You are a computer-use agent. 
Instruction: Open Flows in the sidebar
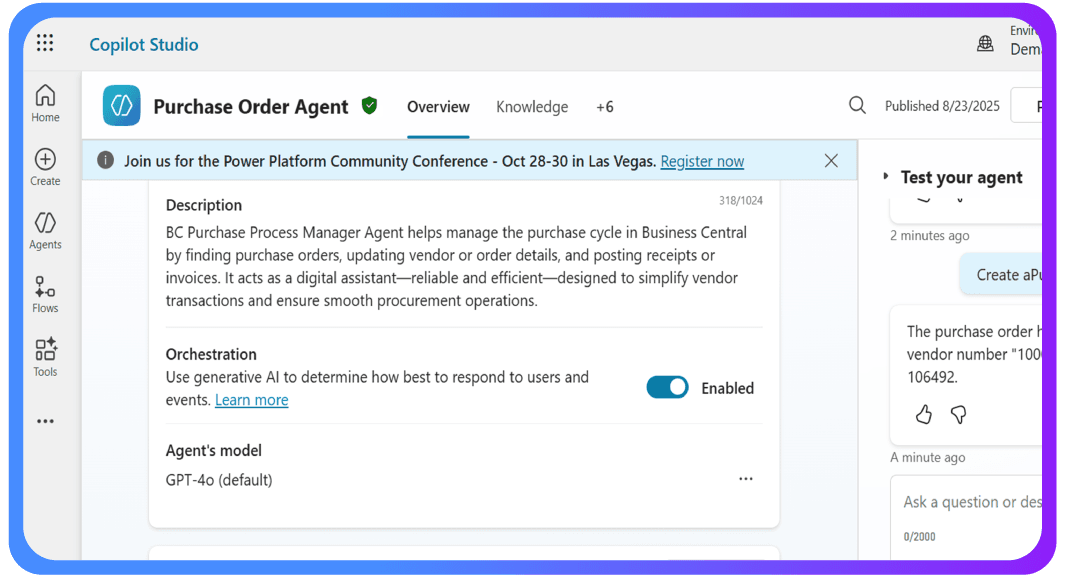coord(45,295)
